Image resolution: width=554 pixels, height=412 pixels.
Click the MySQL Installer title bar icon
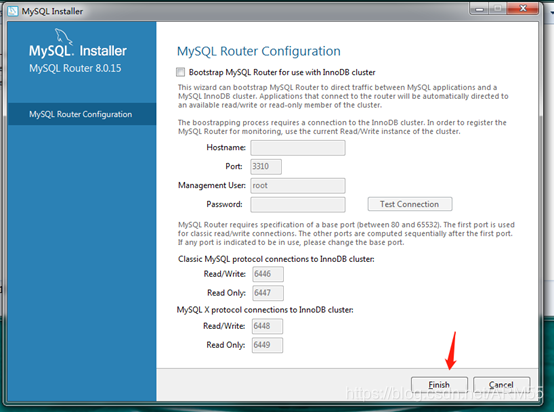13,11
